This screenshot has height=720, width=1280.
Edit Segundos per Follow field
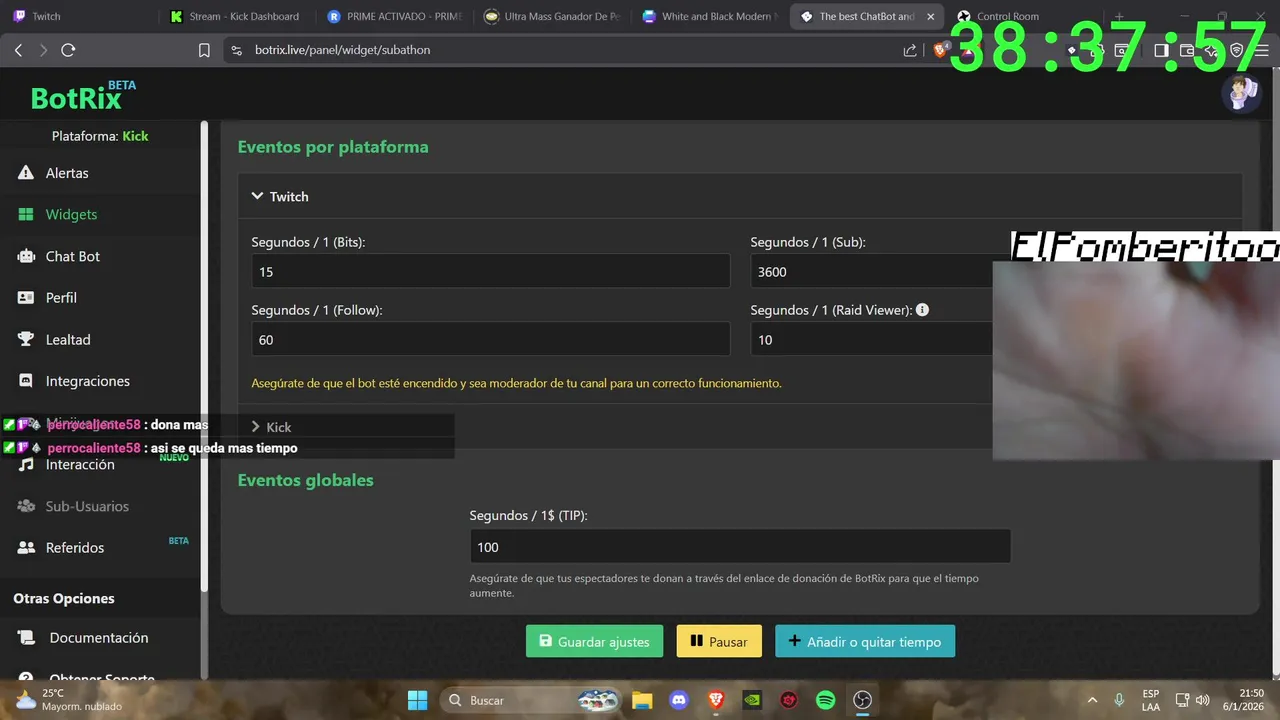(x=491, y=340)
